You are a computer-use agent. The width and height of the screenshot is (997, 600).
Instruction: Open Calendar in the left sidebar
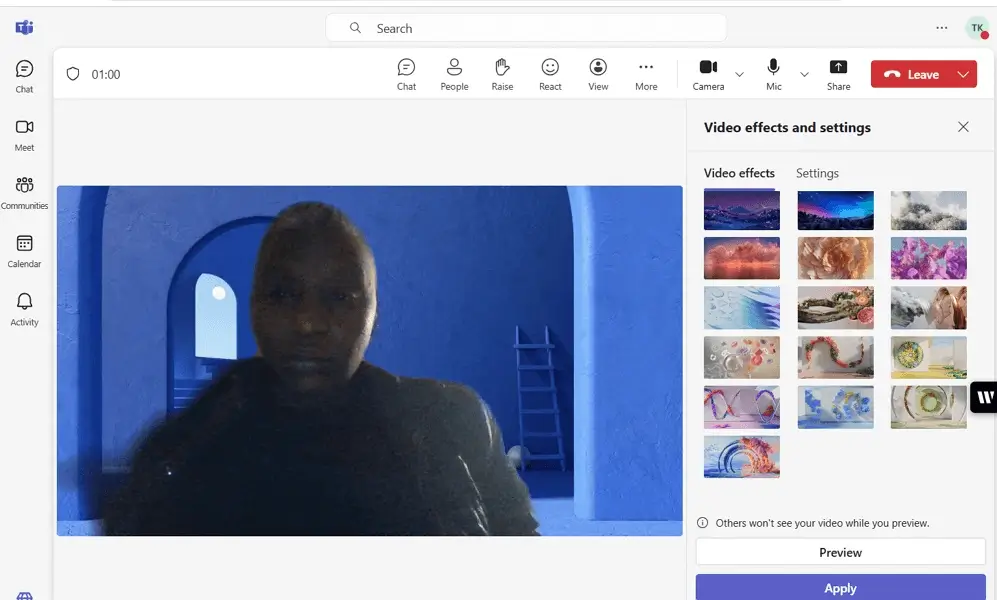coord(24,250)
